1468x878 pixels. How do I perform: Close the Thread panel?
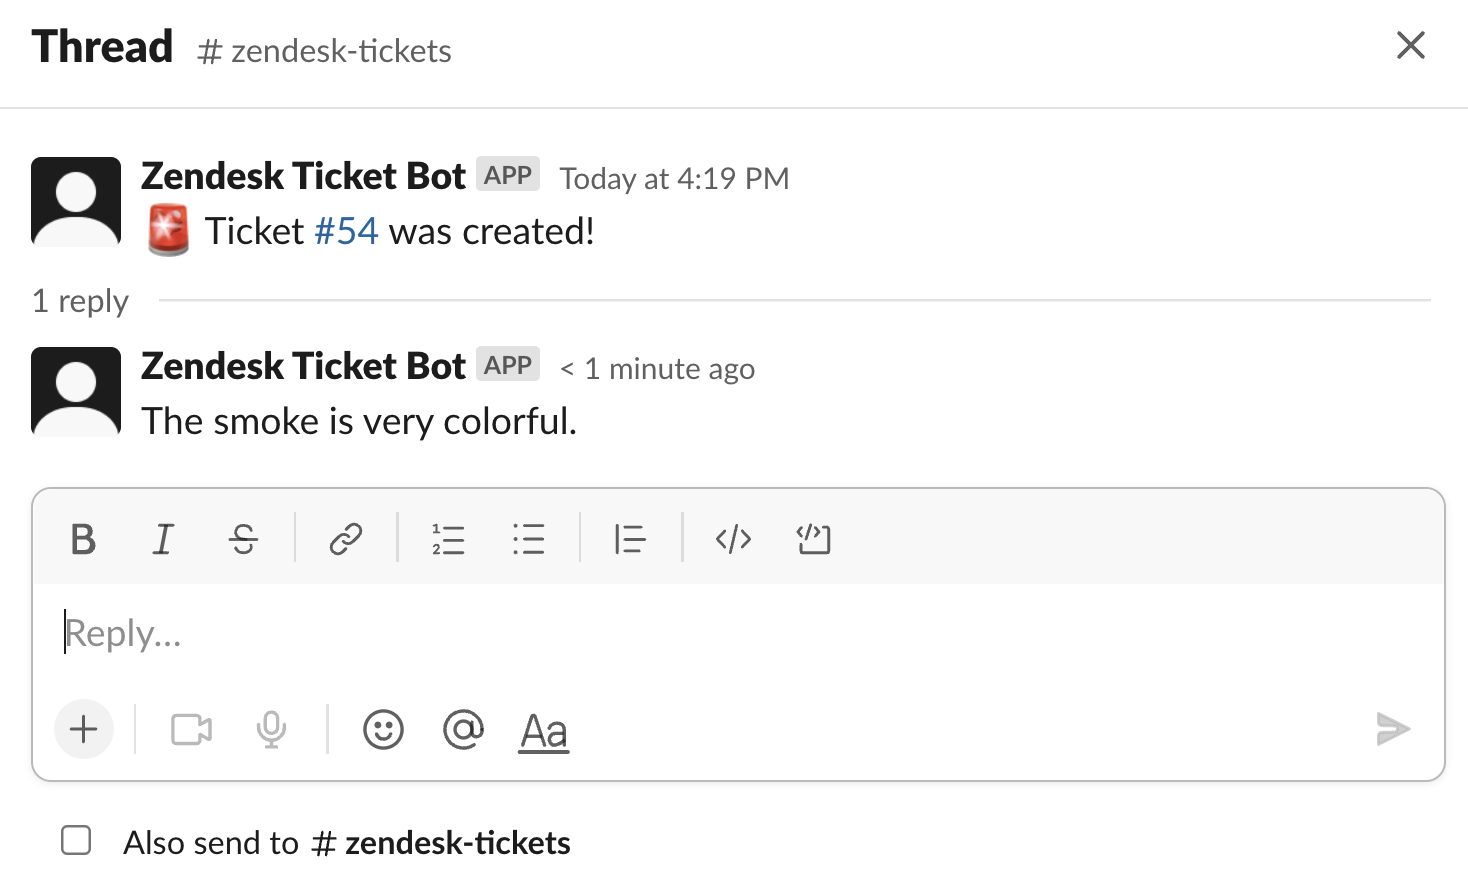(x=1410, y=45)
